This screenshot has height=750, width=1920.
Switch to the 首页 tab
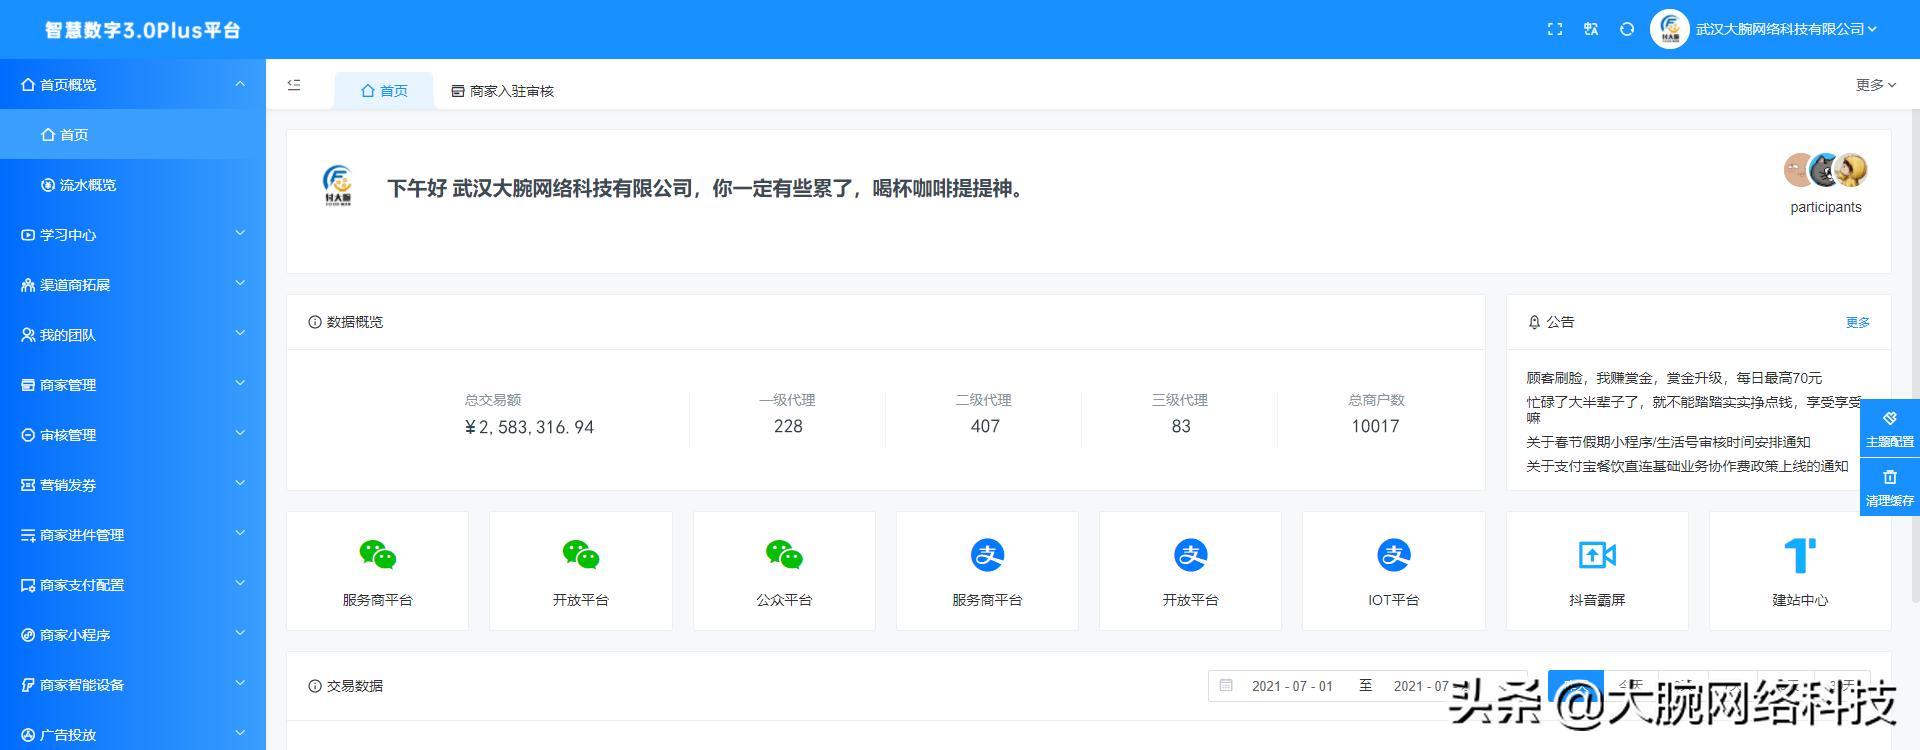384,91
